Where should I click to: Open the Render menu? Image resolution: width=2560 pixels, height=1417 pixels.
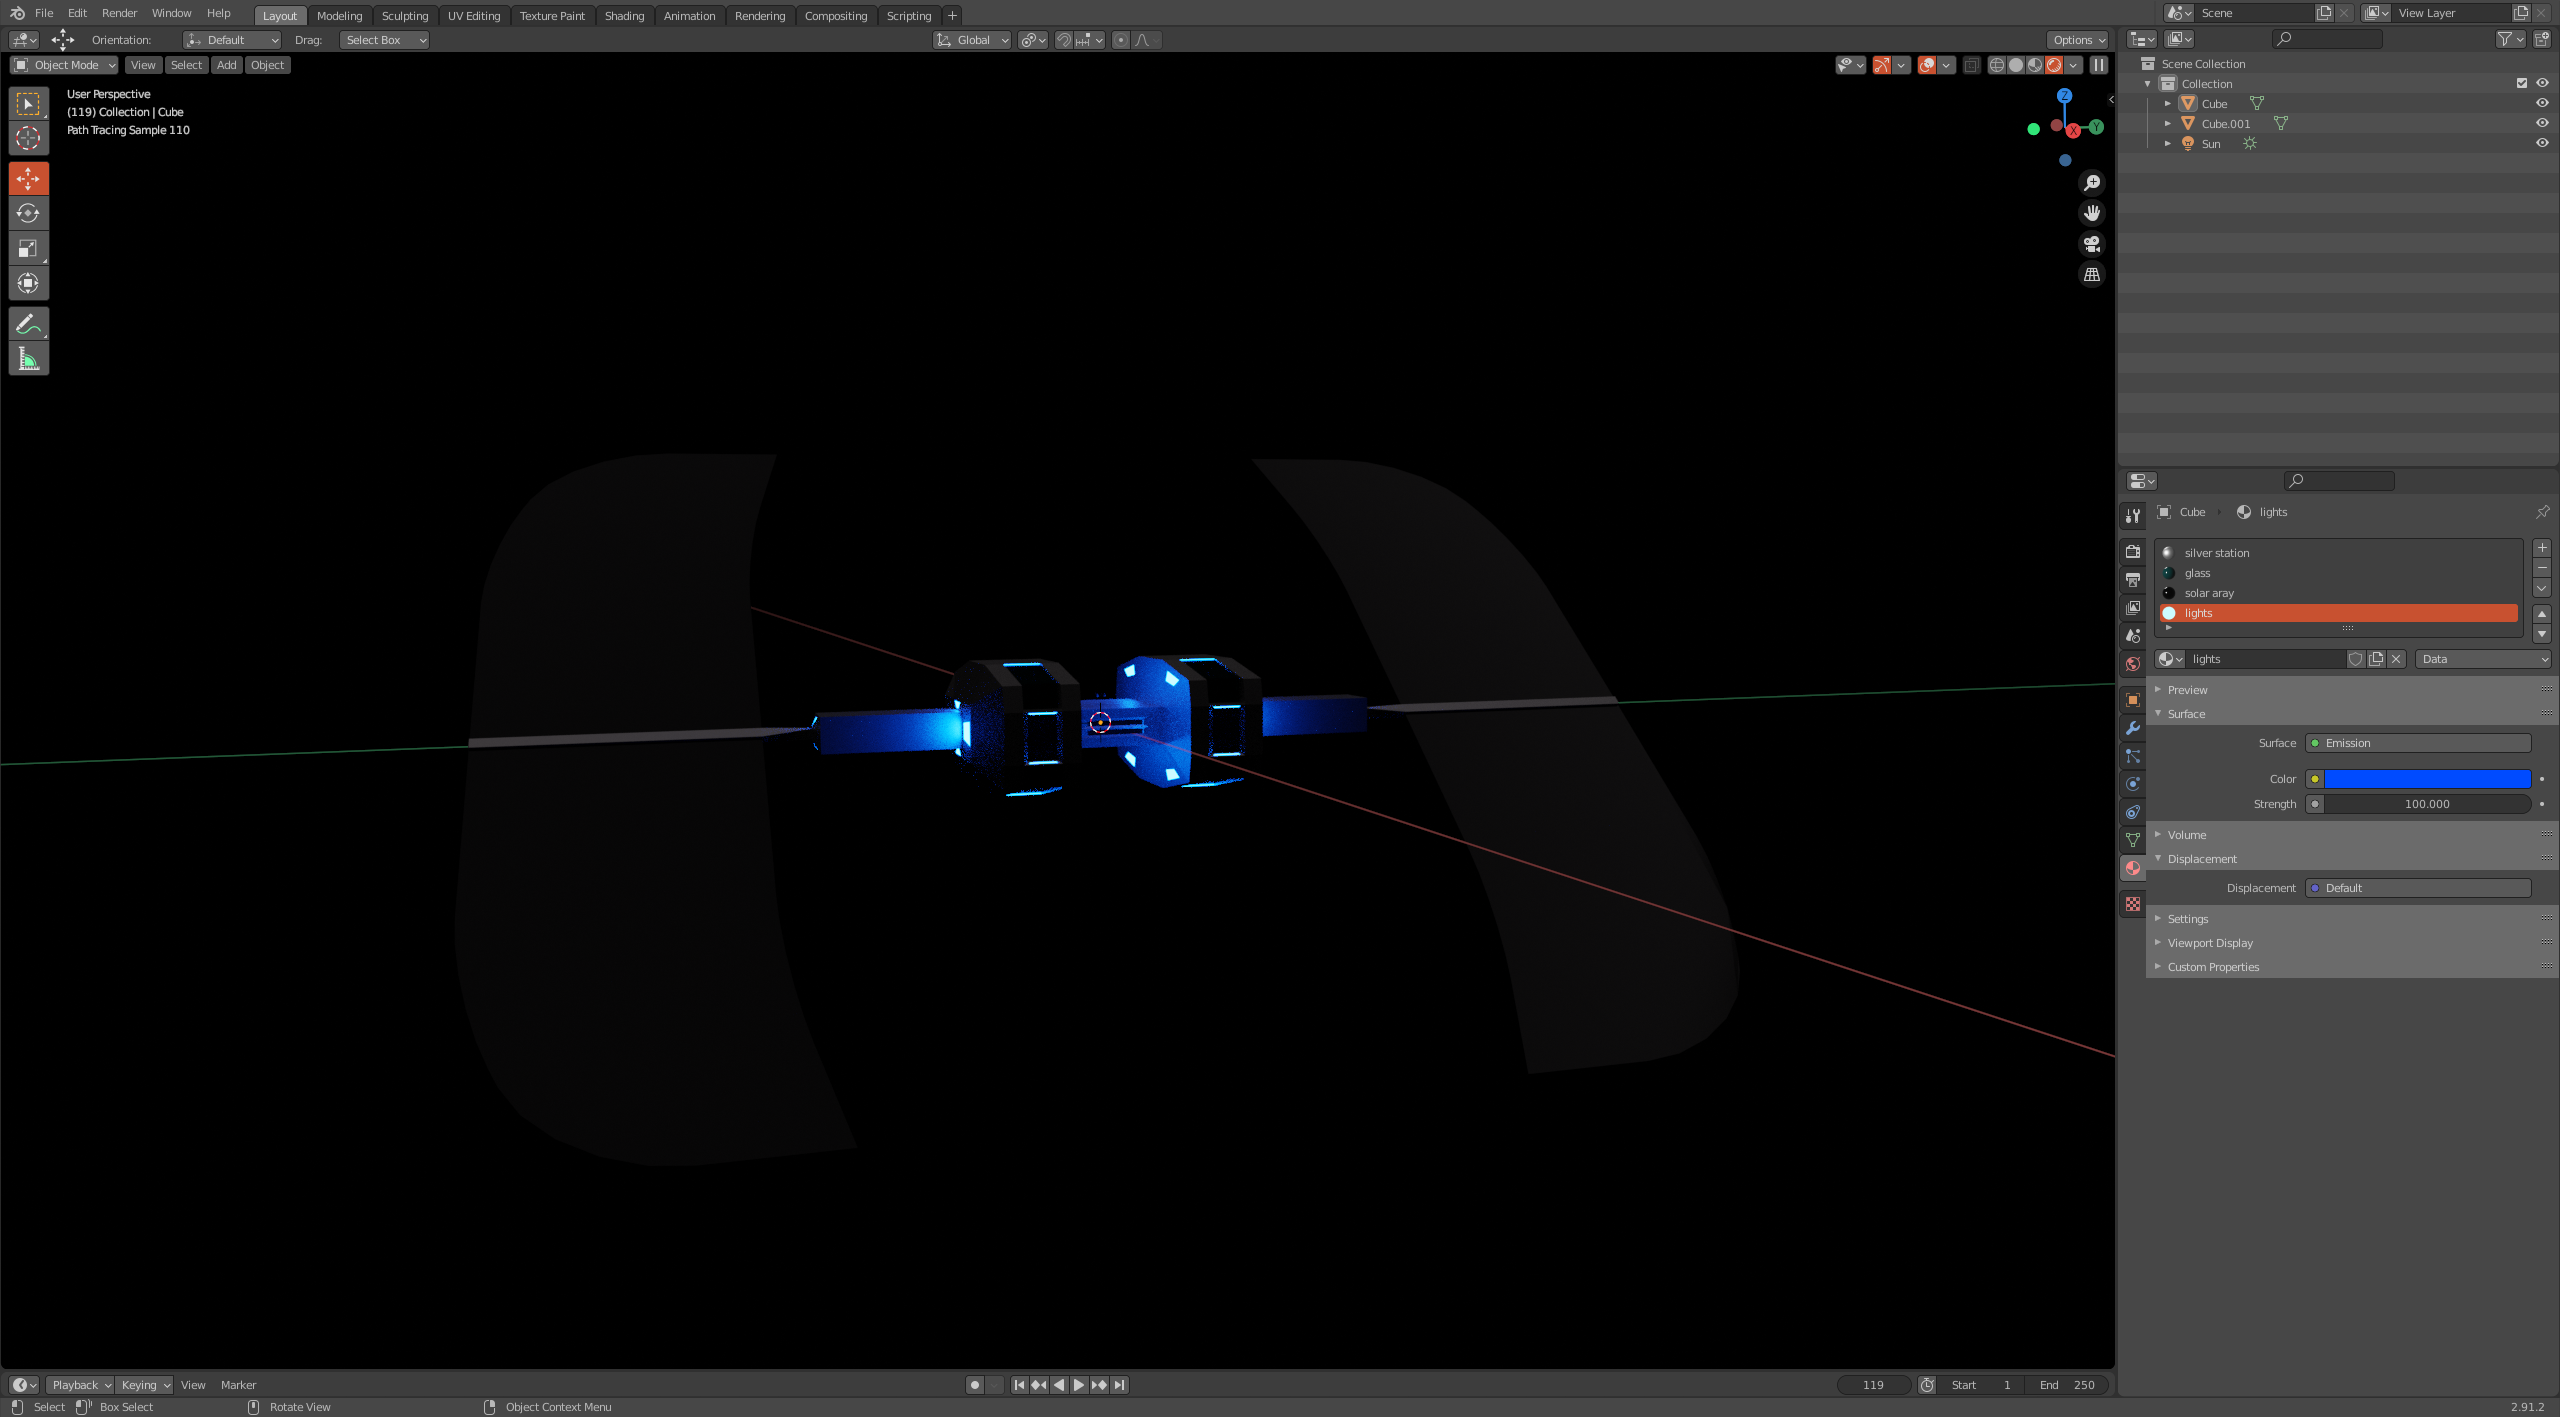coord(119,13)
